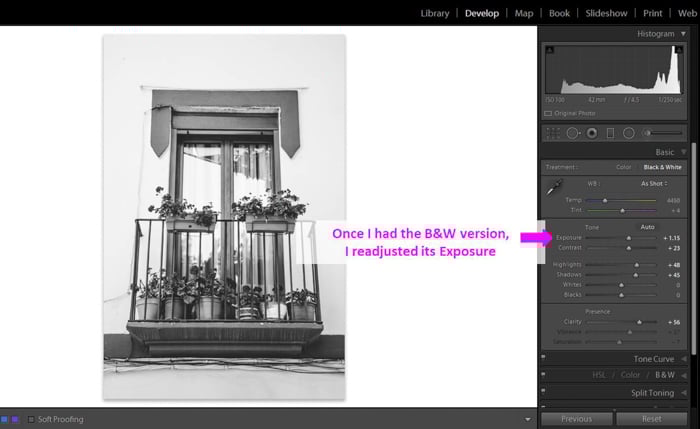Click the Tone Curve panel title
The width and height of the screenshot is (700, 429).
pos(654,359)
